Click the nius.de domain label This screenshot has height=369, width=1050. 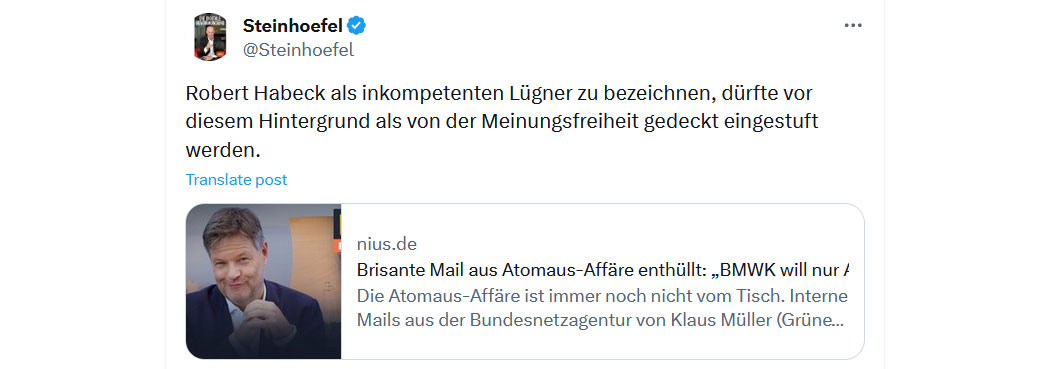[386, 244]
